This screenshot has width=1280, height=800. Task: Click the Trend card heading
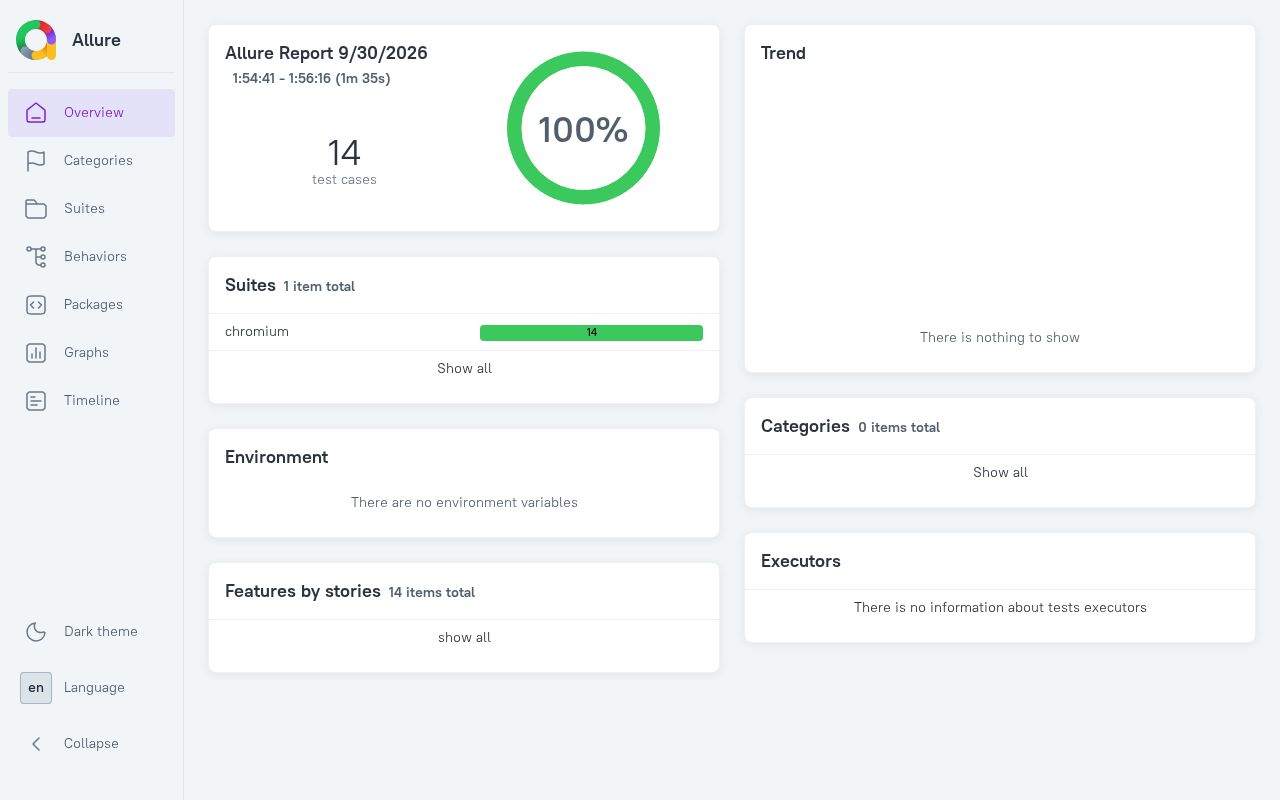coord(783,53)
